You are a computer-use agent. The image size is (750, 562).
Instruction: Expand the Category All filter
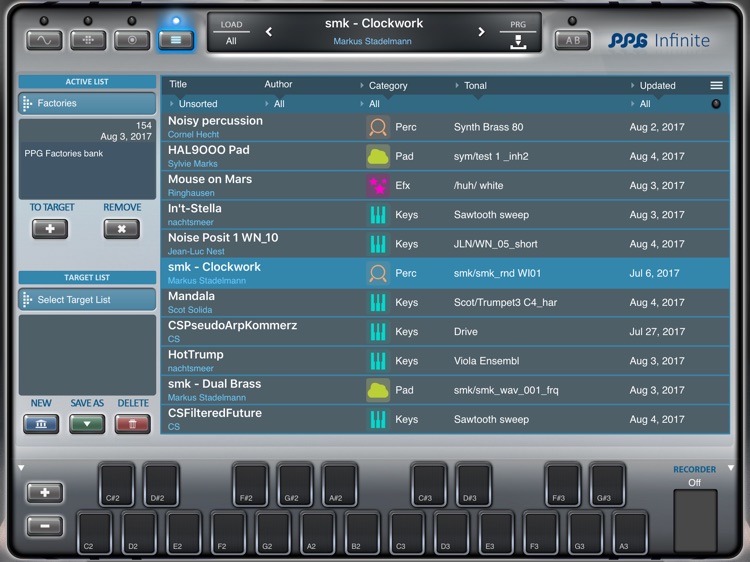[370, 104]
